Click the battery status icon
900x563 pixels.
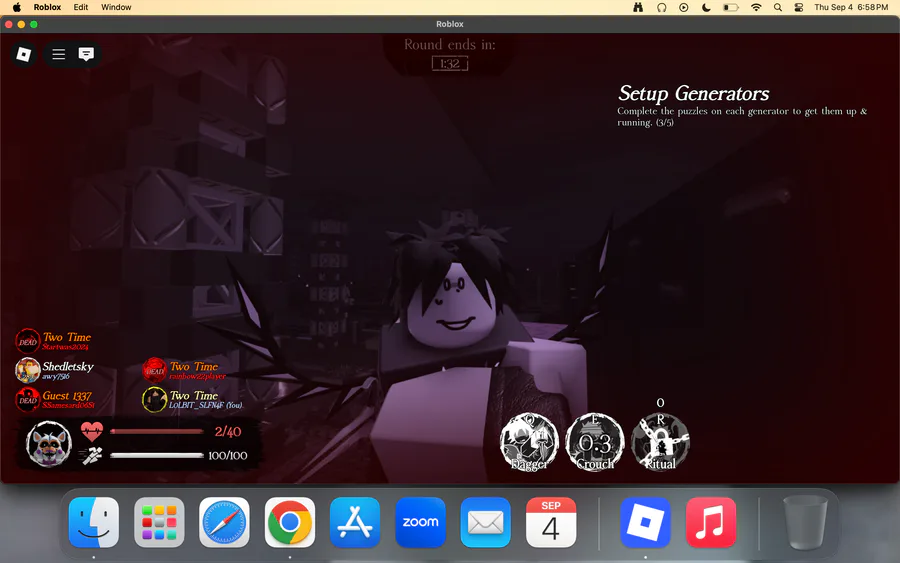click(x=730, y=7)
